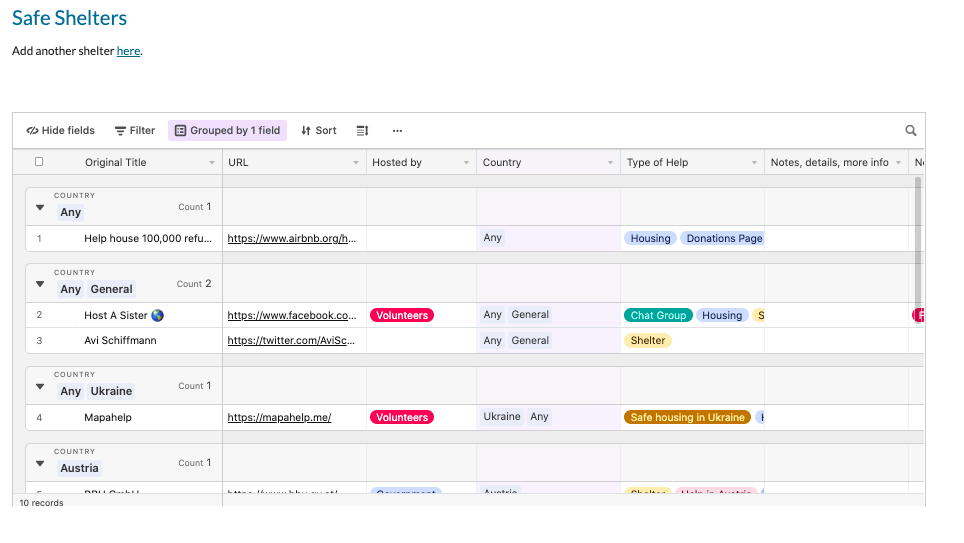
Task: Select 'Help house 100,000 refu...' row title
Action: pos(148,239)
